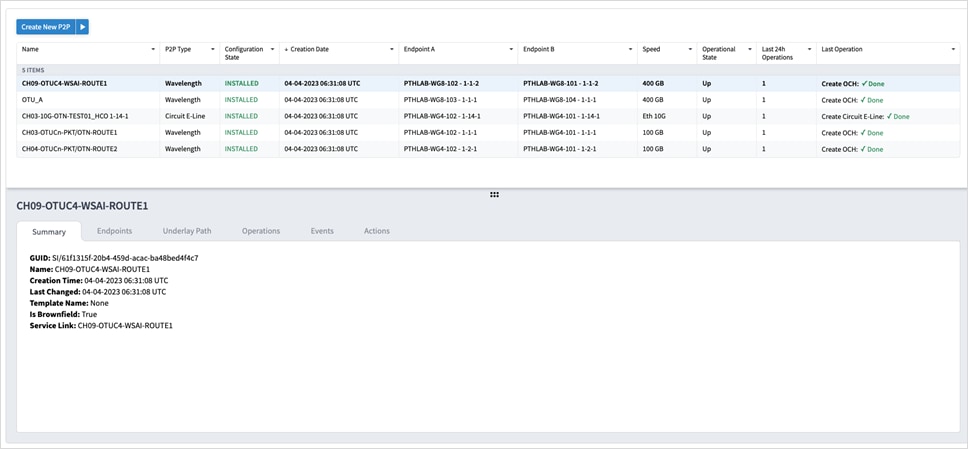Click the Is Brownfield True line
The image size is (968, 449).
click(x=63, y=314)
